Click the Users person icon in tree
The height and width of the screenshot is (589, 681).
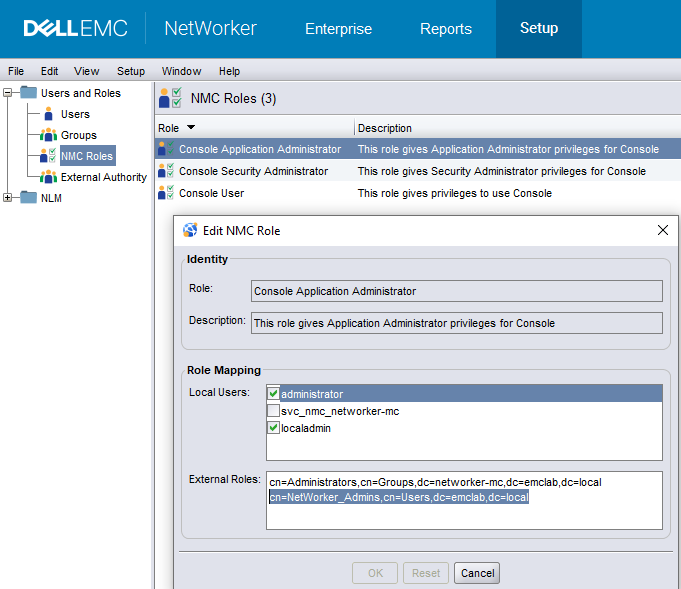pos(49,114)
